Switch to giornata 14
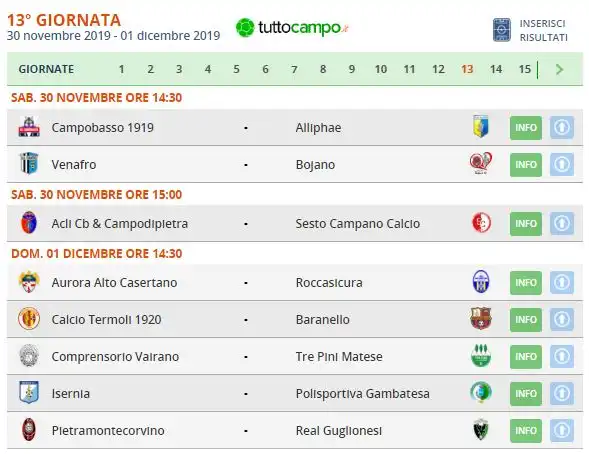 (x=496, y=69)
